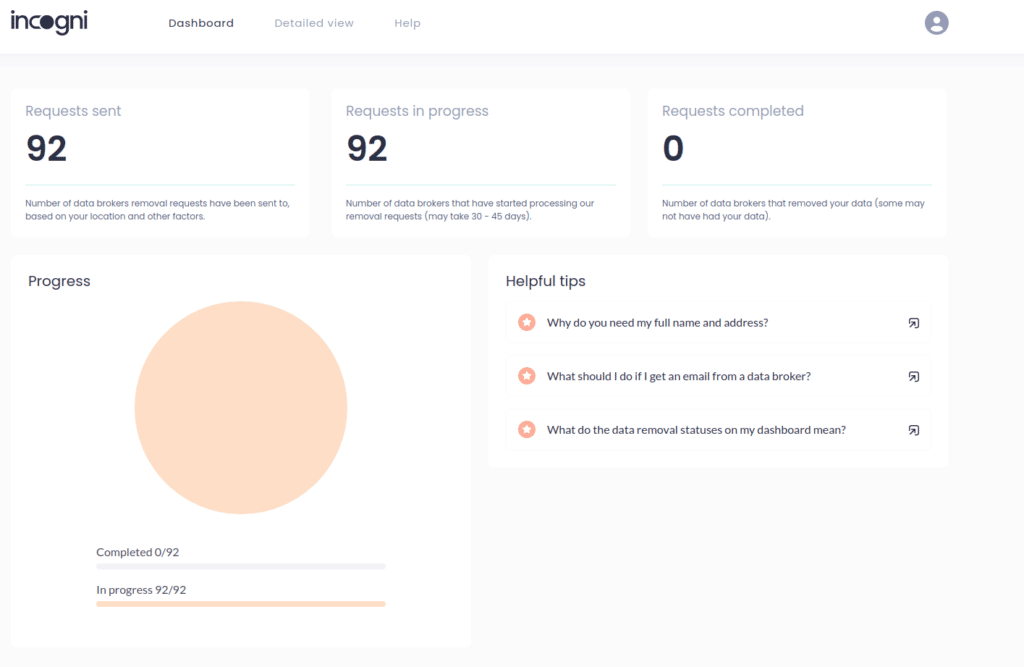Open external link arrow for data broker email tip
Image resolution: width=1024 pixels, height=667 pixels.
(x=913, y=377)
